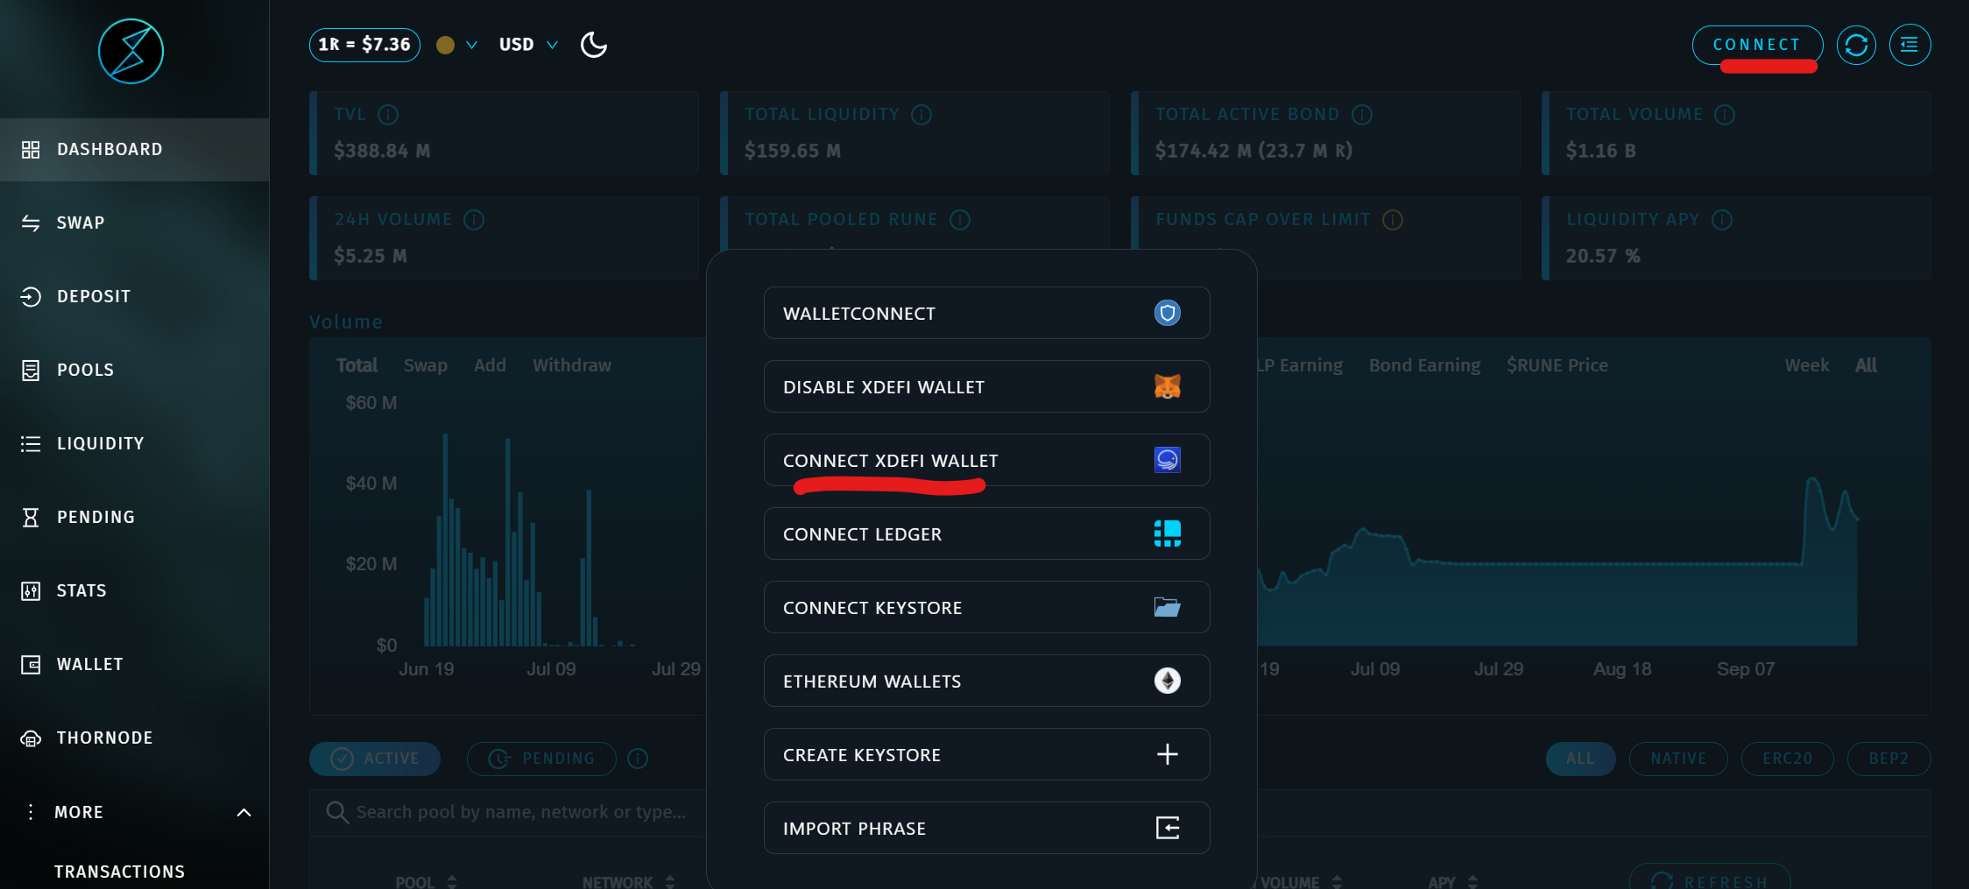Open the gold dot theme dropdown
The width and height of the screenshot is (1969, 889).
click(x=457, y=45)
